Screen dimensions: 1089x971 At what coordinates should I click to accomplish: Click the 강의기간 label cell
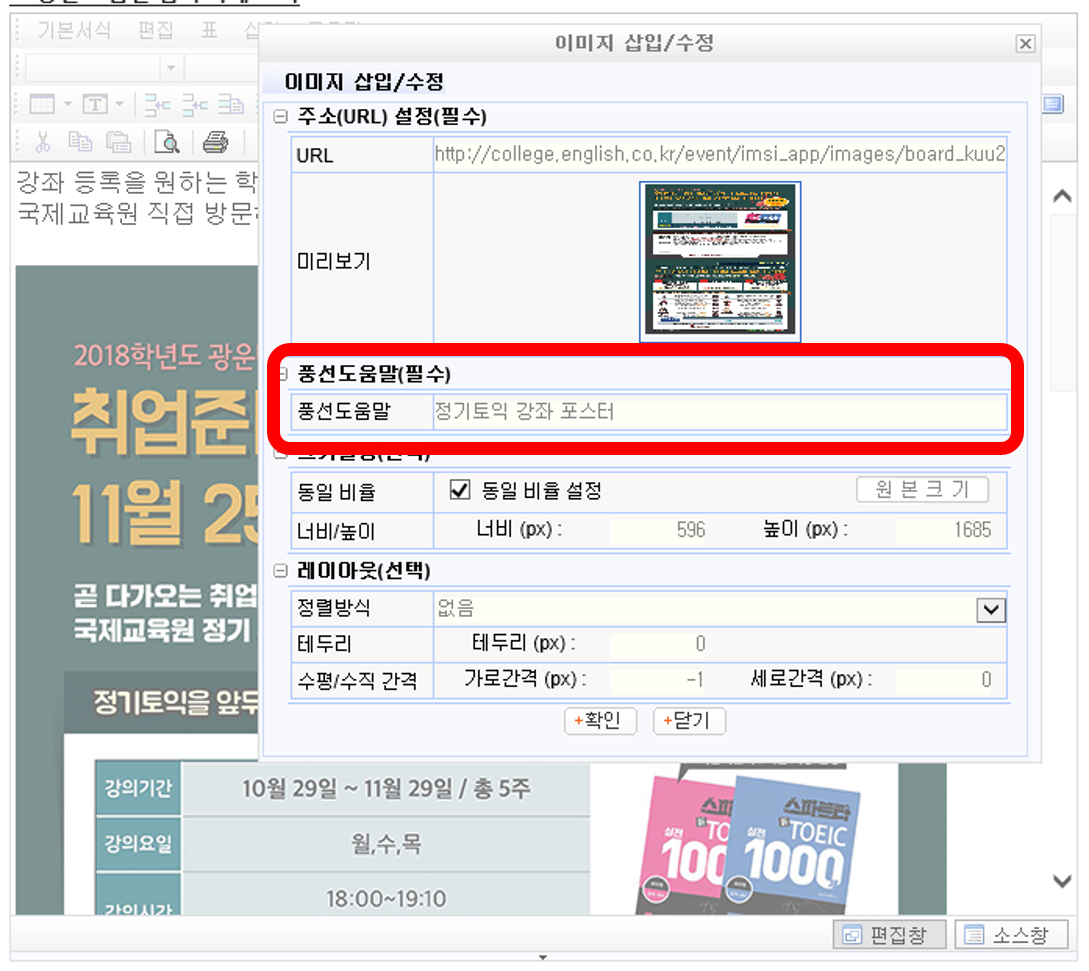point(138,788)
